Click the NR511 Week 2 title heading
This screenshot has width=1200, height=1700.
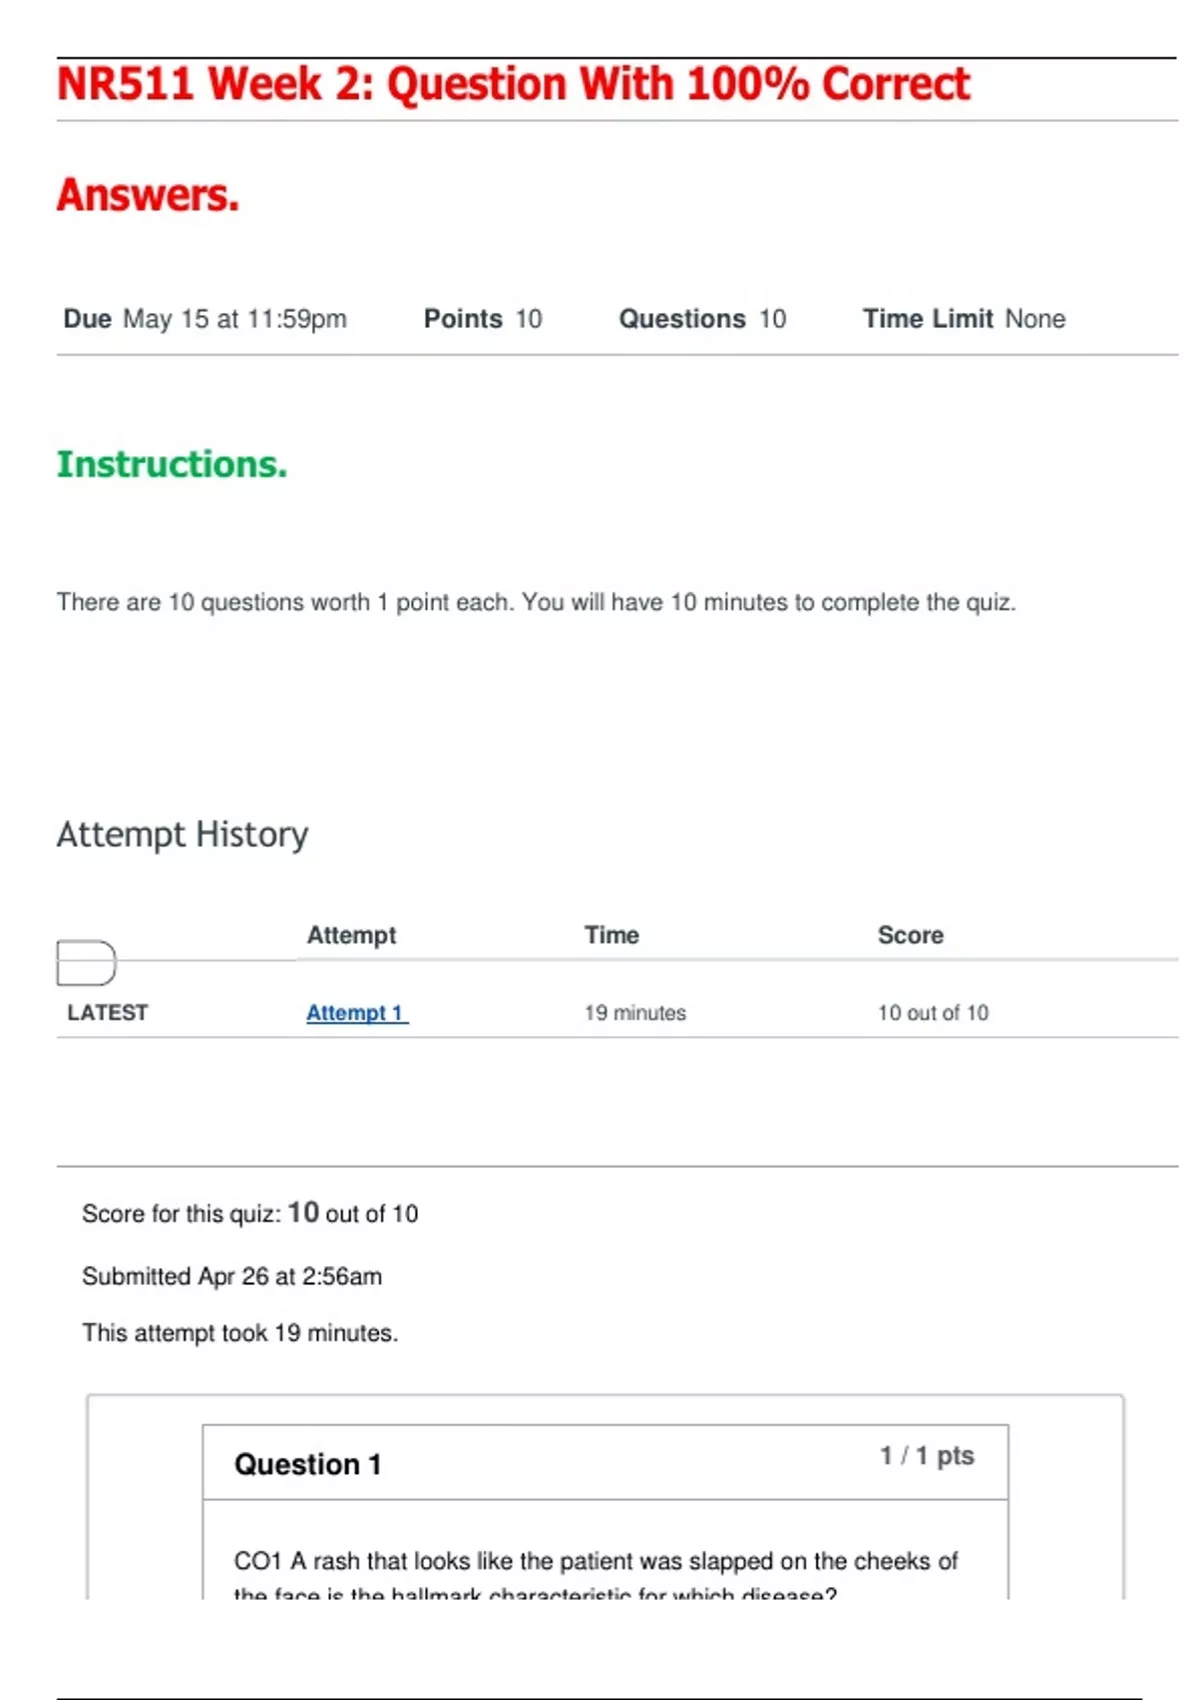point(513,84)
